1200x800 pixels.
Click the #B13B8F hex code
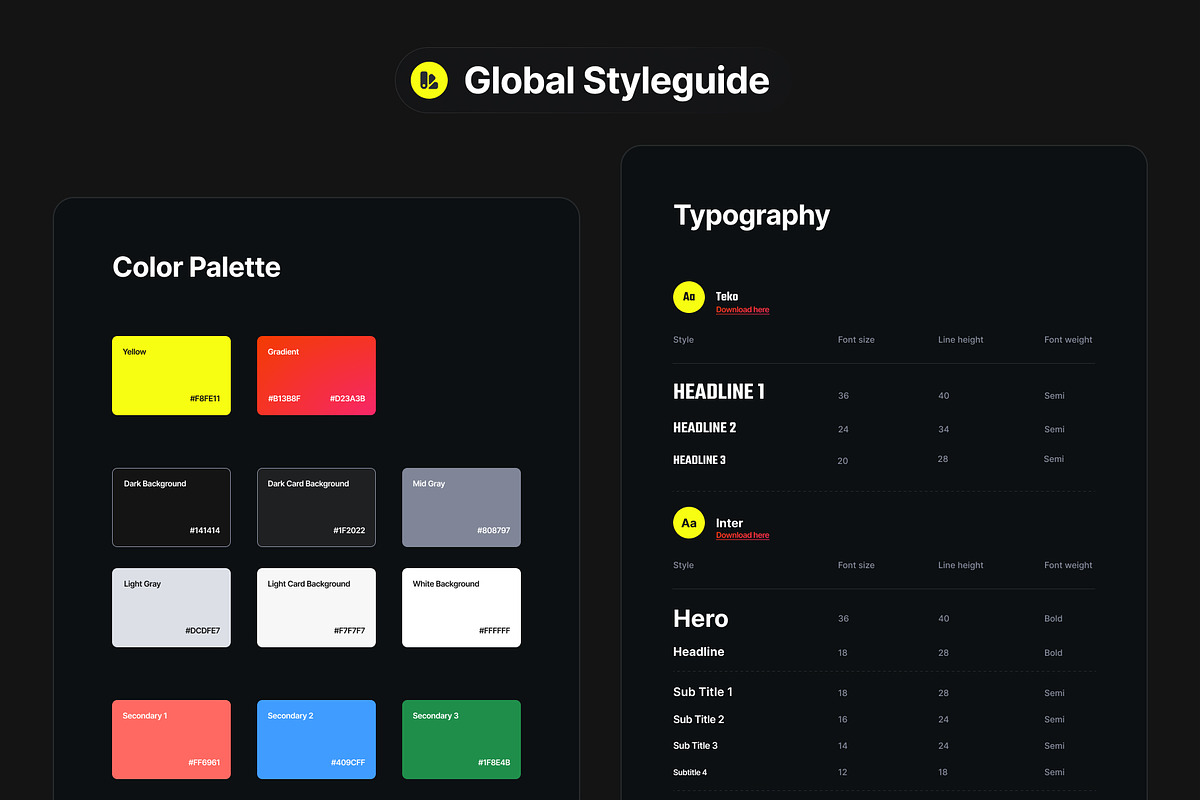pos(284,399)
